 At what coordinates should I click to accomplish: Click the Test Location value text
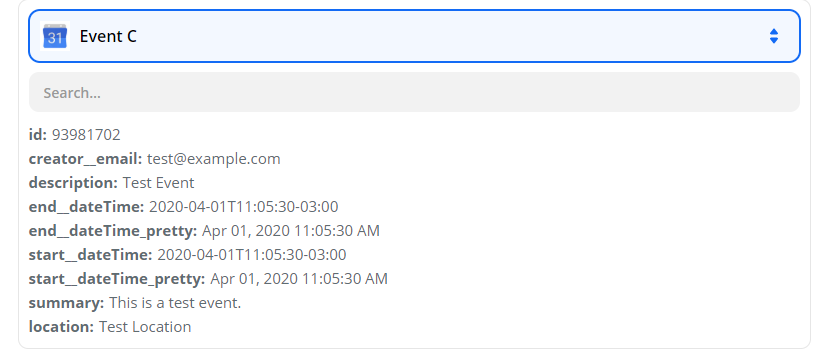145,327
